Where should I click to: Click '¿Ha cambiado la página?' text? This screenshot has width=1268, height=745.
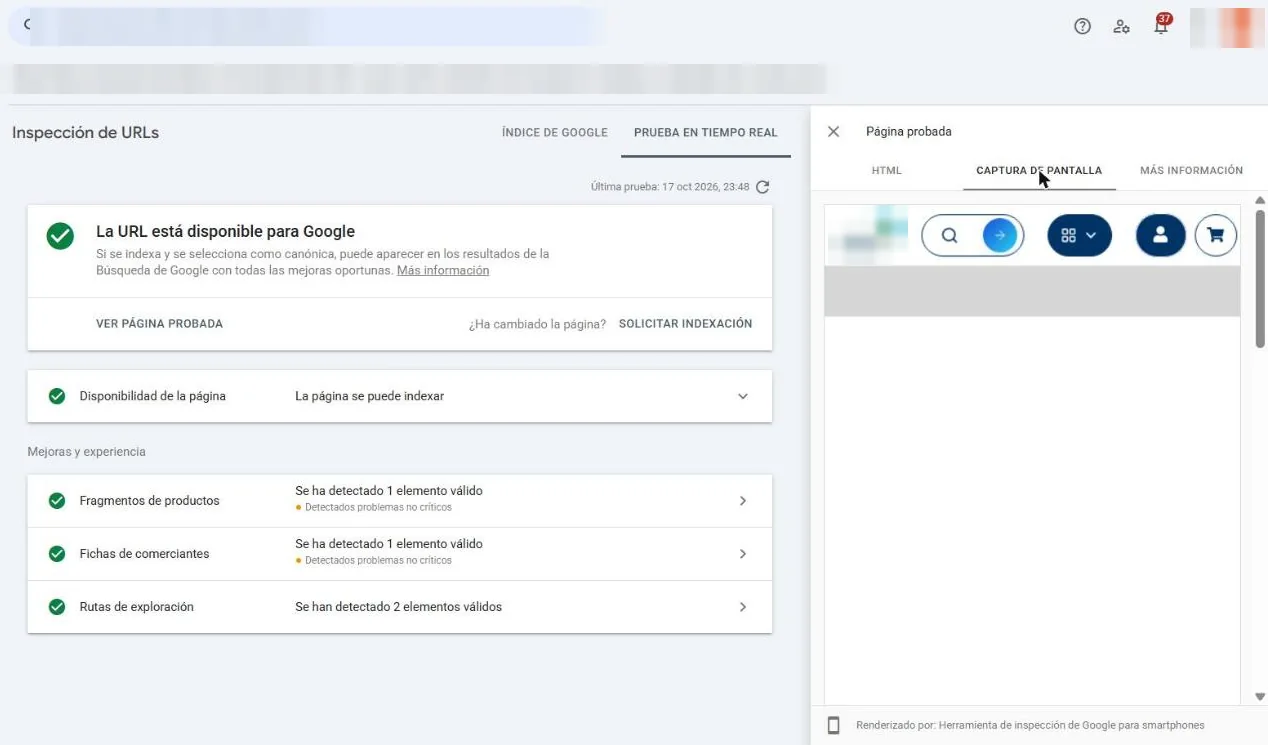tap(537, 324)
